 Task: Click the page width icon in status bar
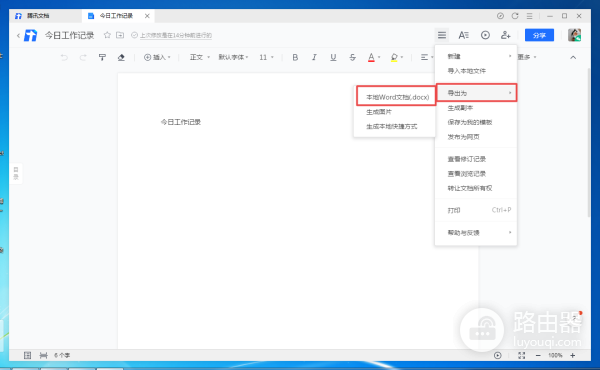tap(44, 355)
